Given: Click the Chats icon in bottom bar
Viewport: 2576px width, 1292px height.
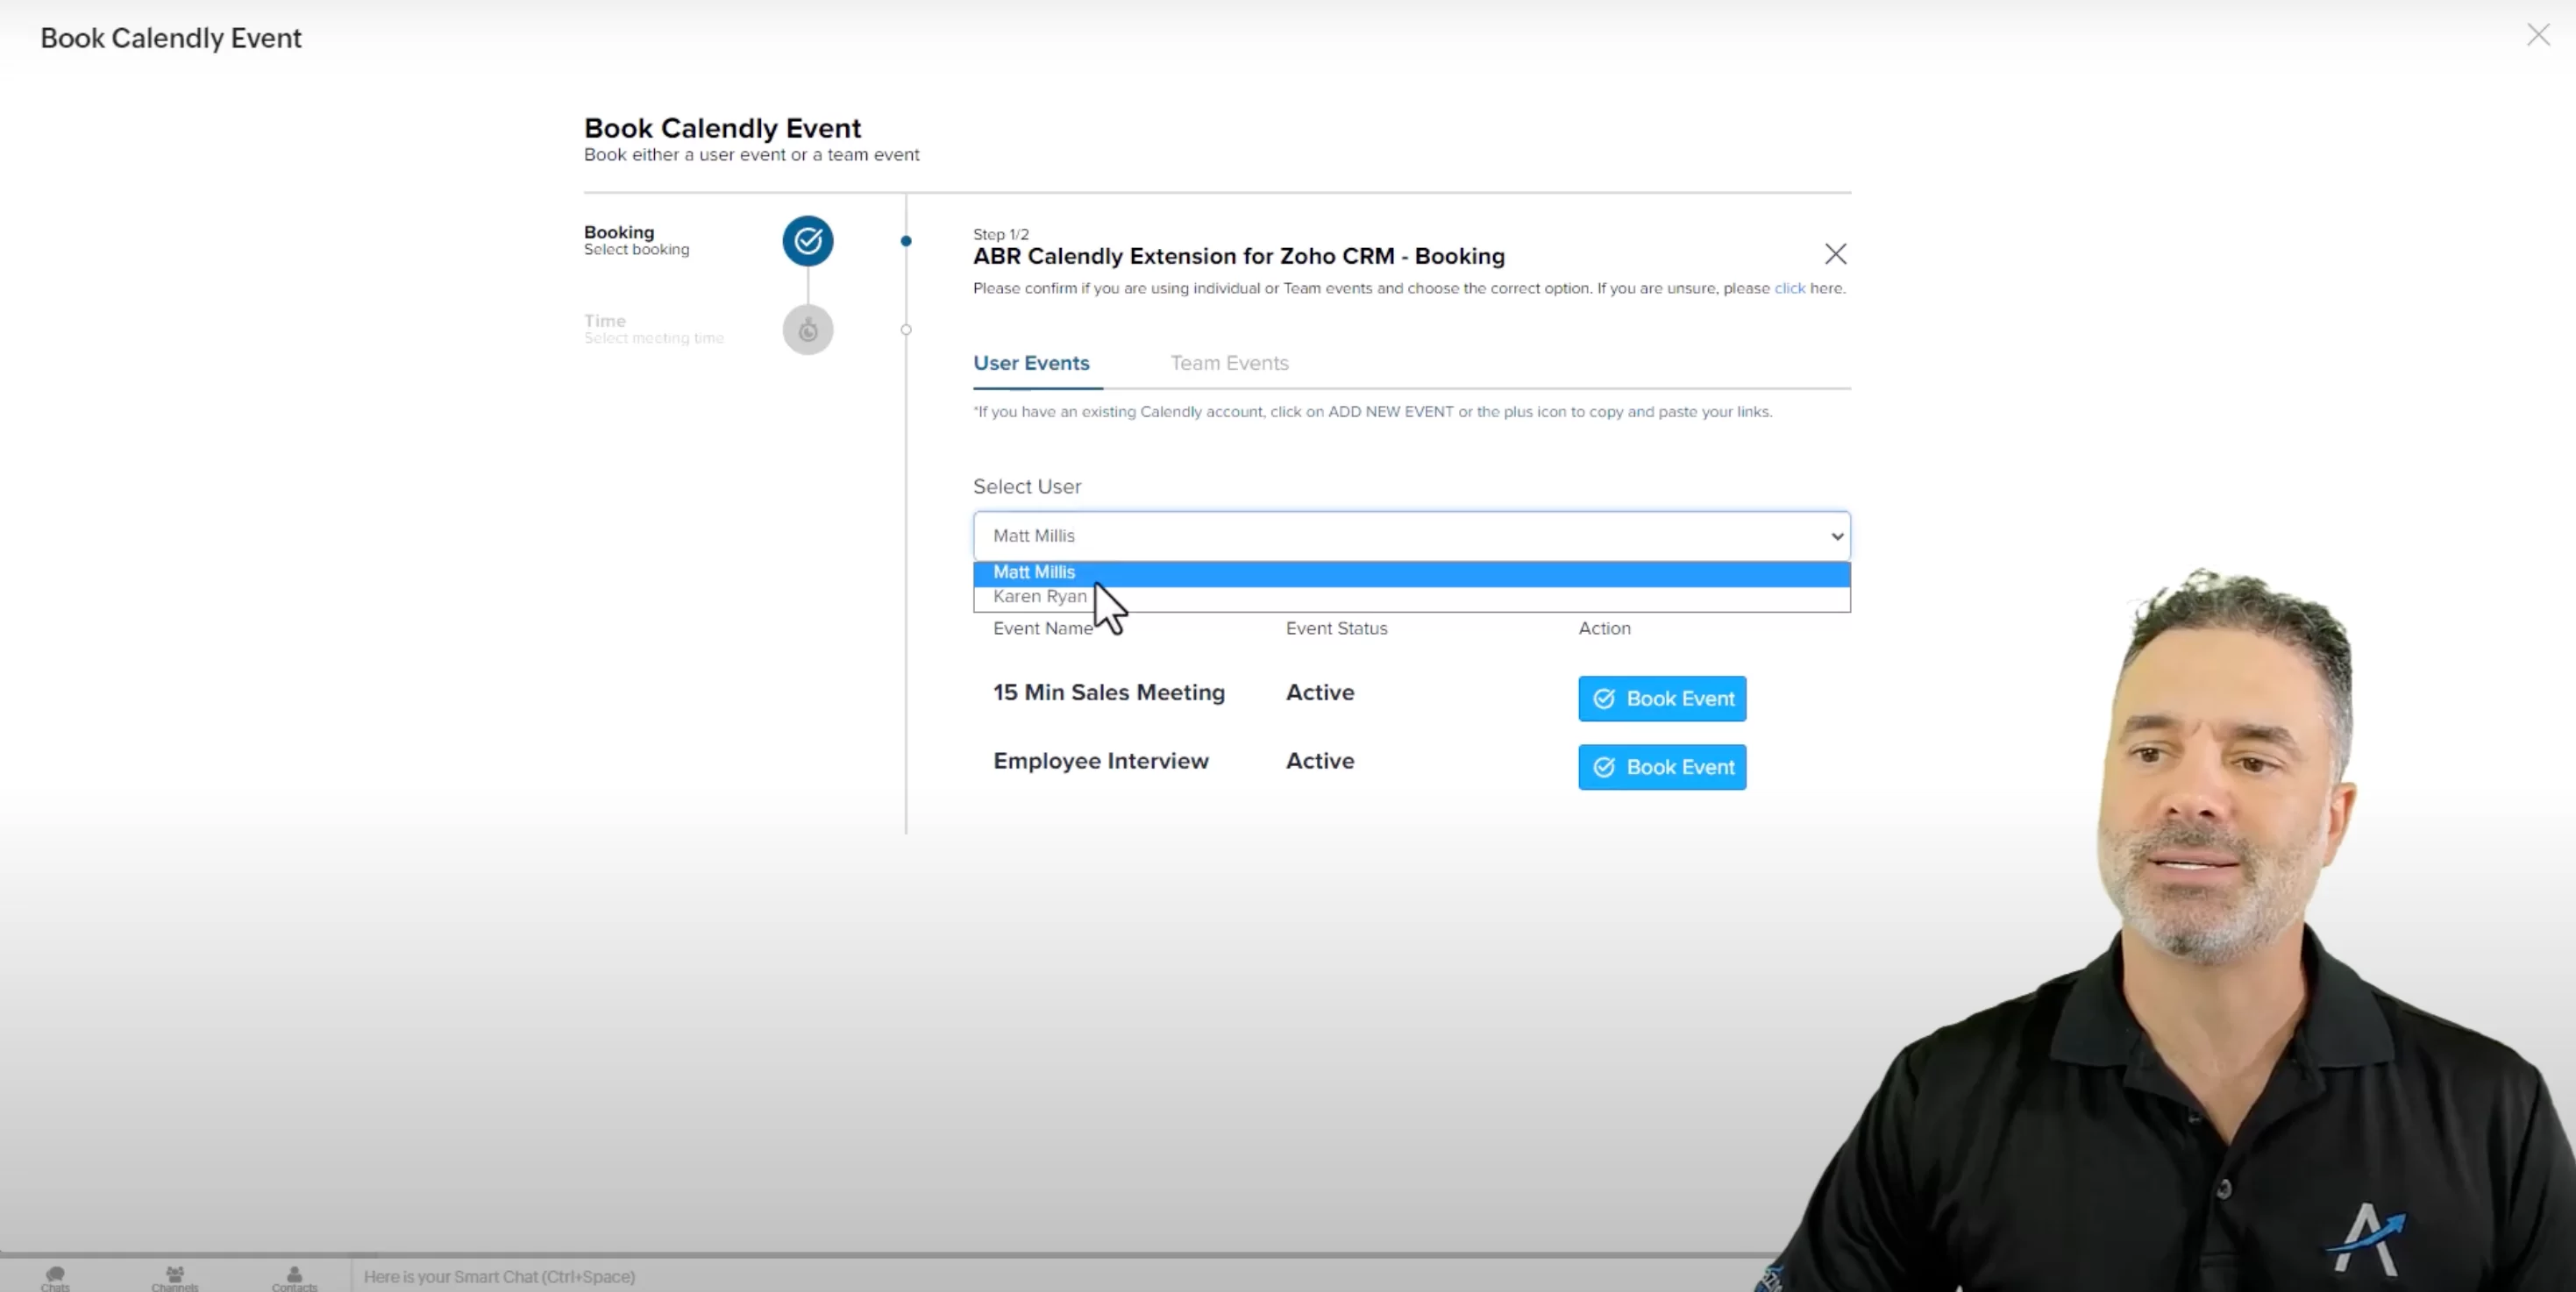Looking at the screenshot, I should coord(55,1277).
